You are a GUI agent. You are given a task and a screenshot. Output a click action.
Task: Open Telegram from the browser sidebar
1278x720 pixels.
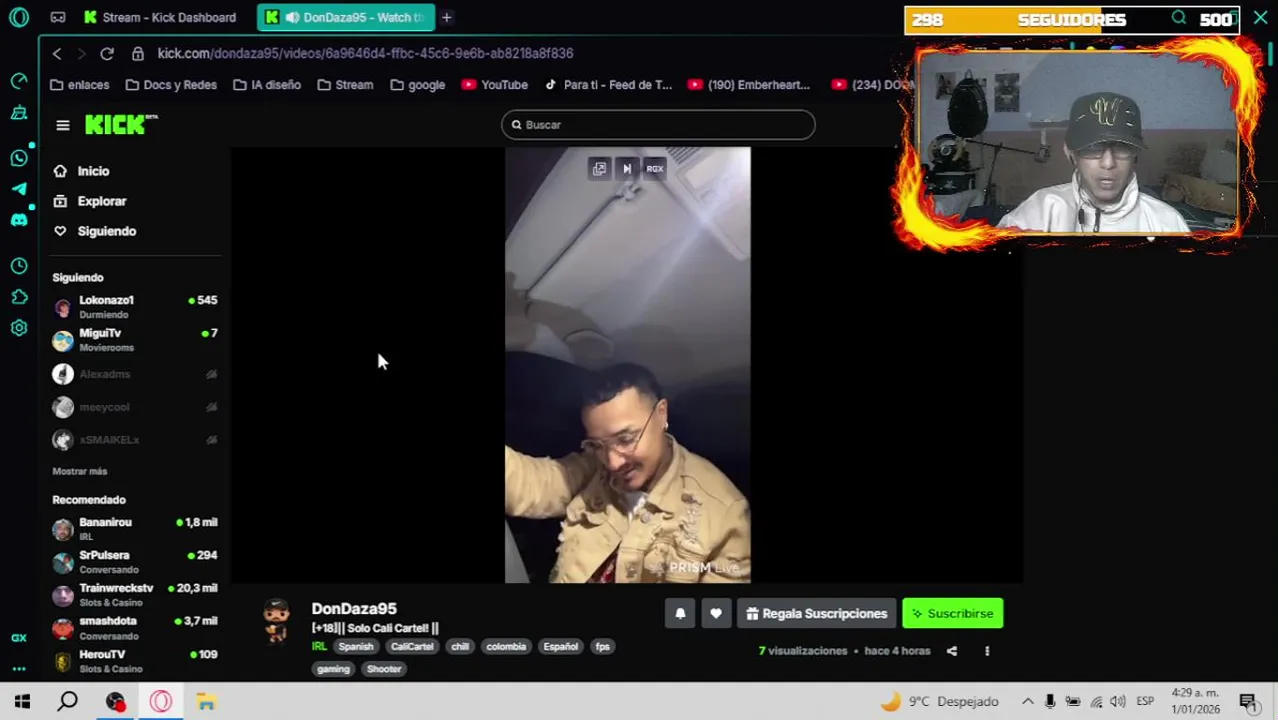pos(19,189)
